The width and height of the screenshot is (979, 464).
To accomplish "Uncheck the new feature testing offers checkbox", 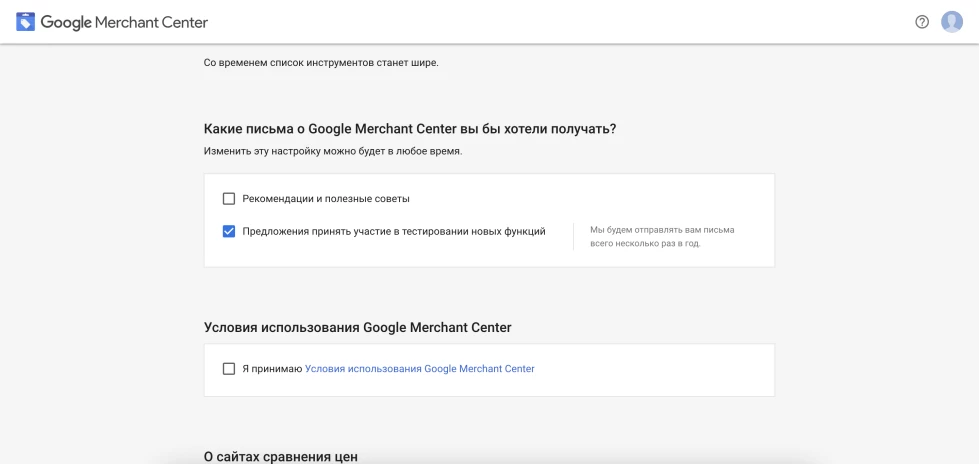I will click(x=229, y=232).
